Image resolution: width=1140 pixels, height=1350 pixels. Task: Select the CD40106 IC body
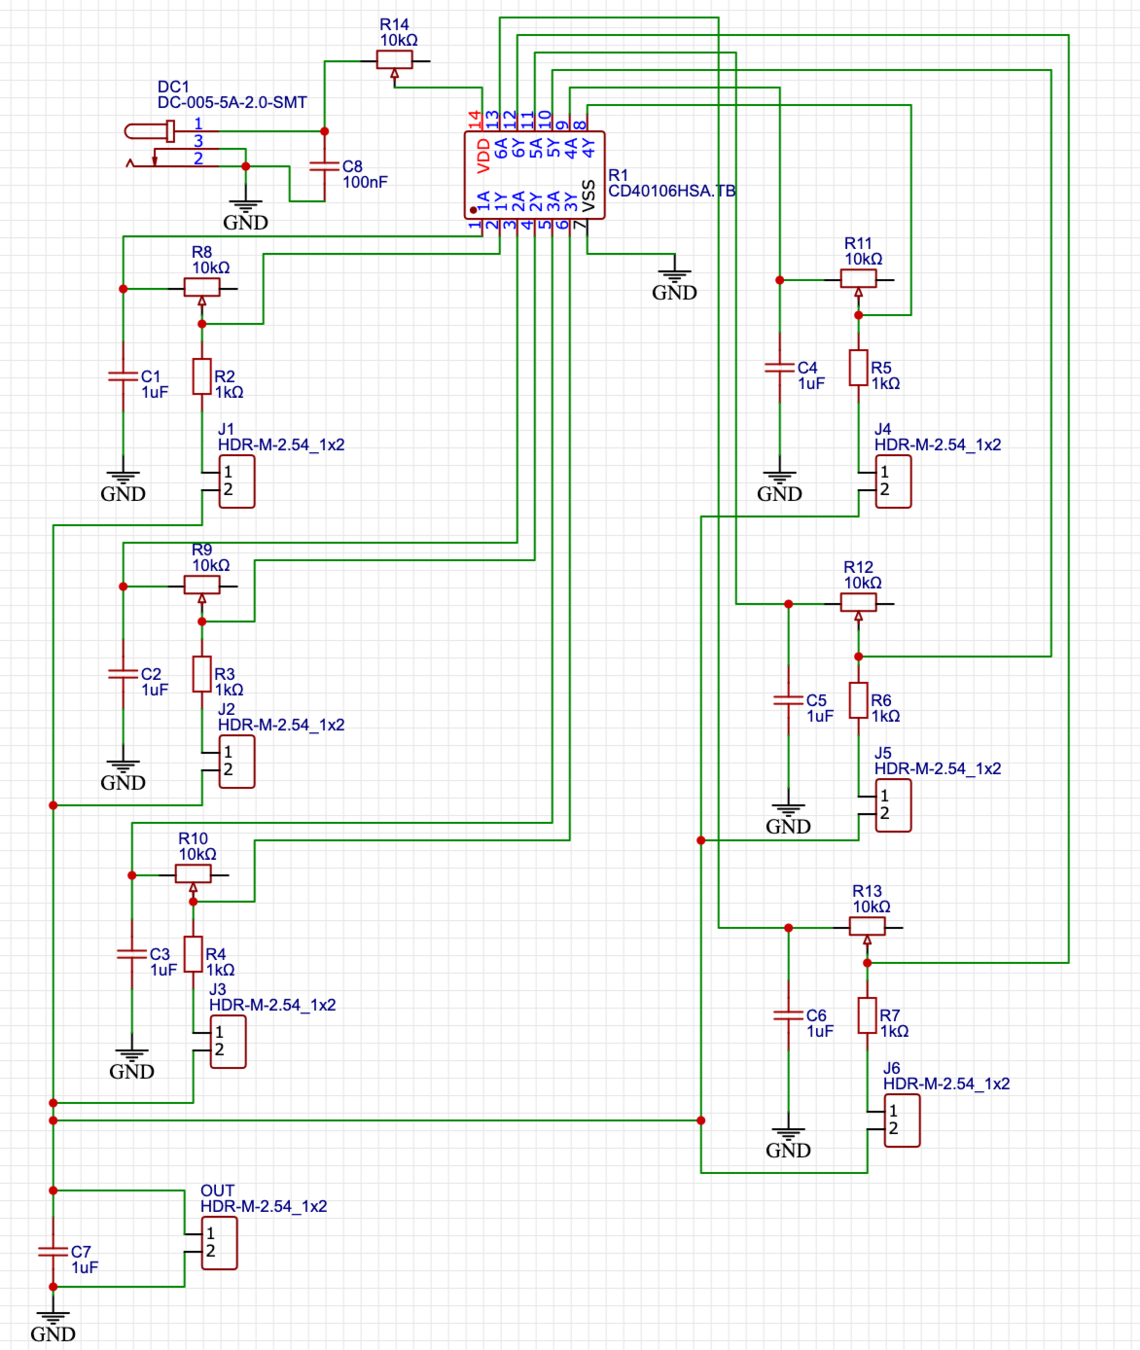click(x=534, y=175)
